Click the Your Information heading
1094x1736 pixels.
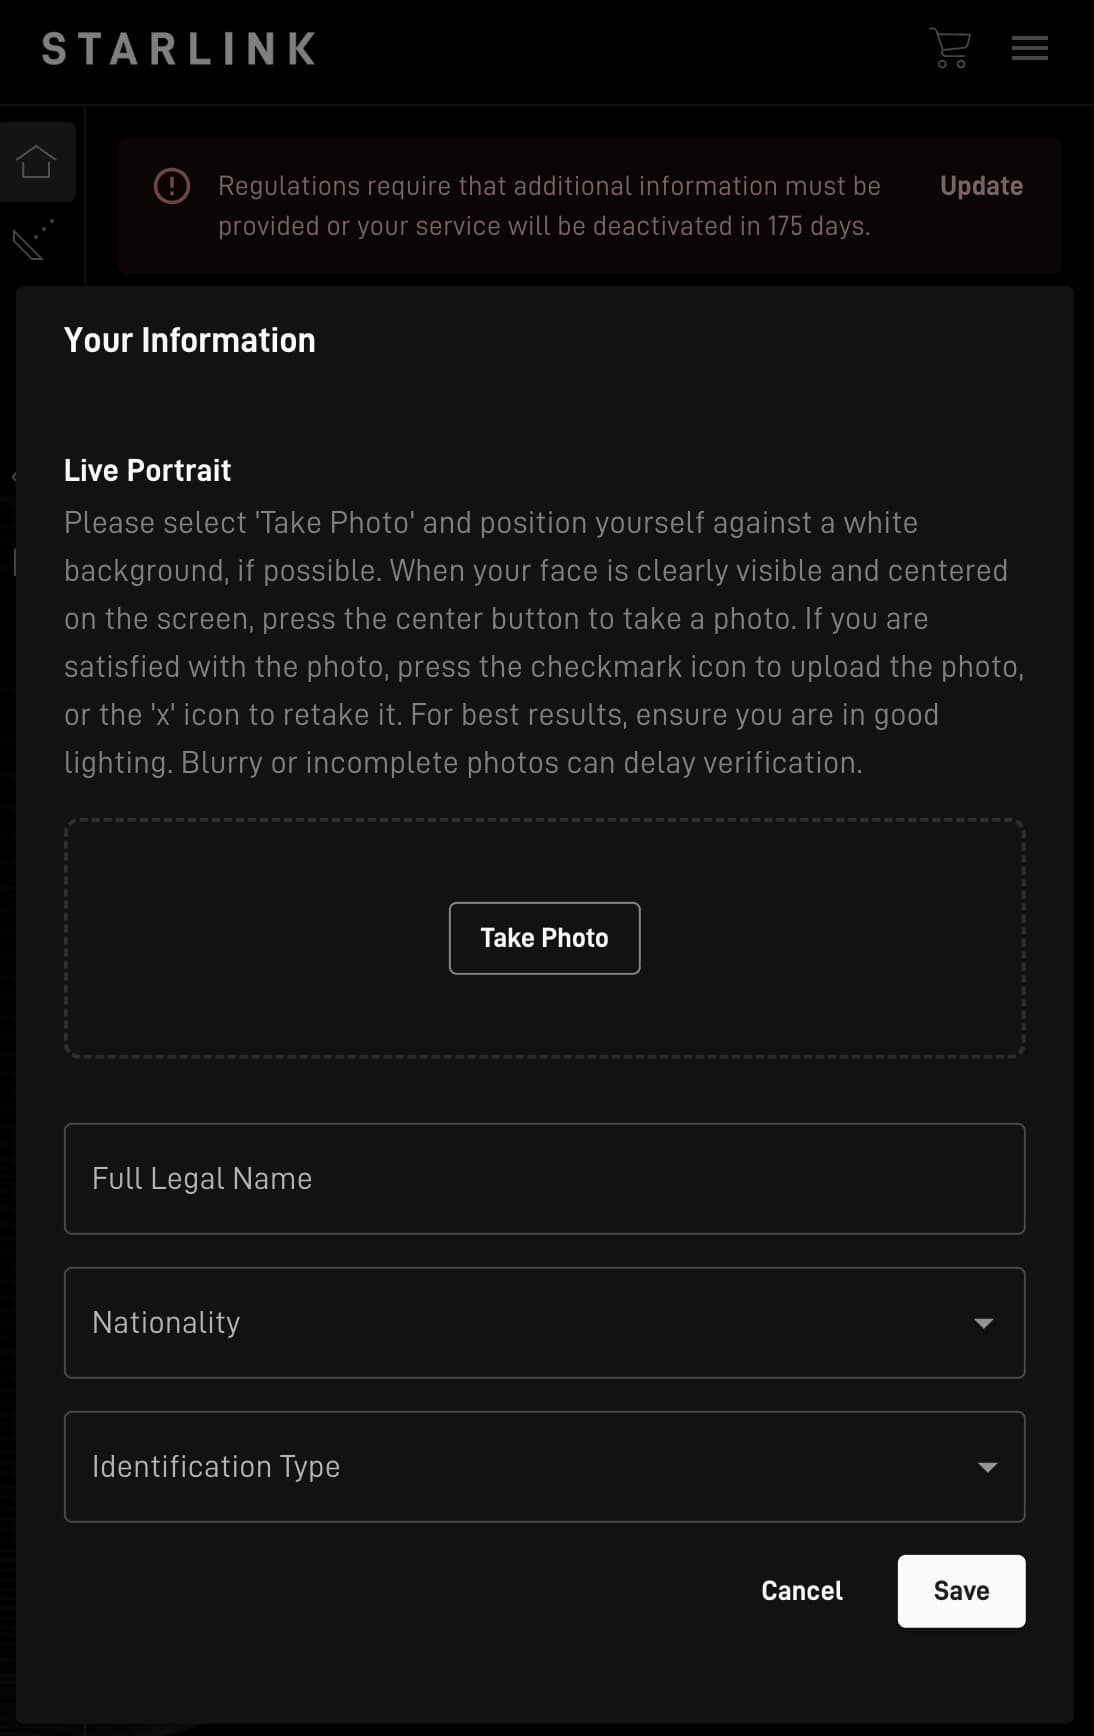(190, 340)
